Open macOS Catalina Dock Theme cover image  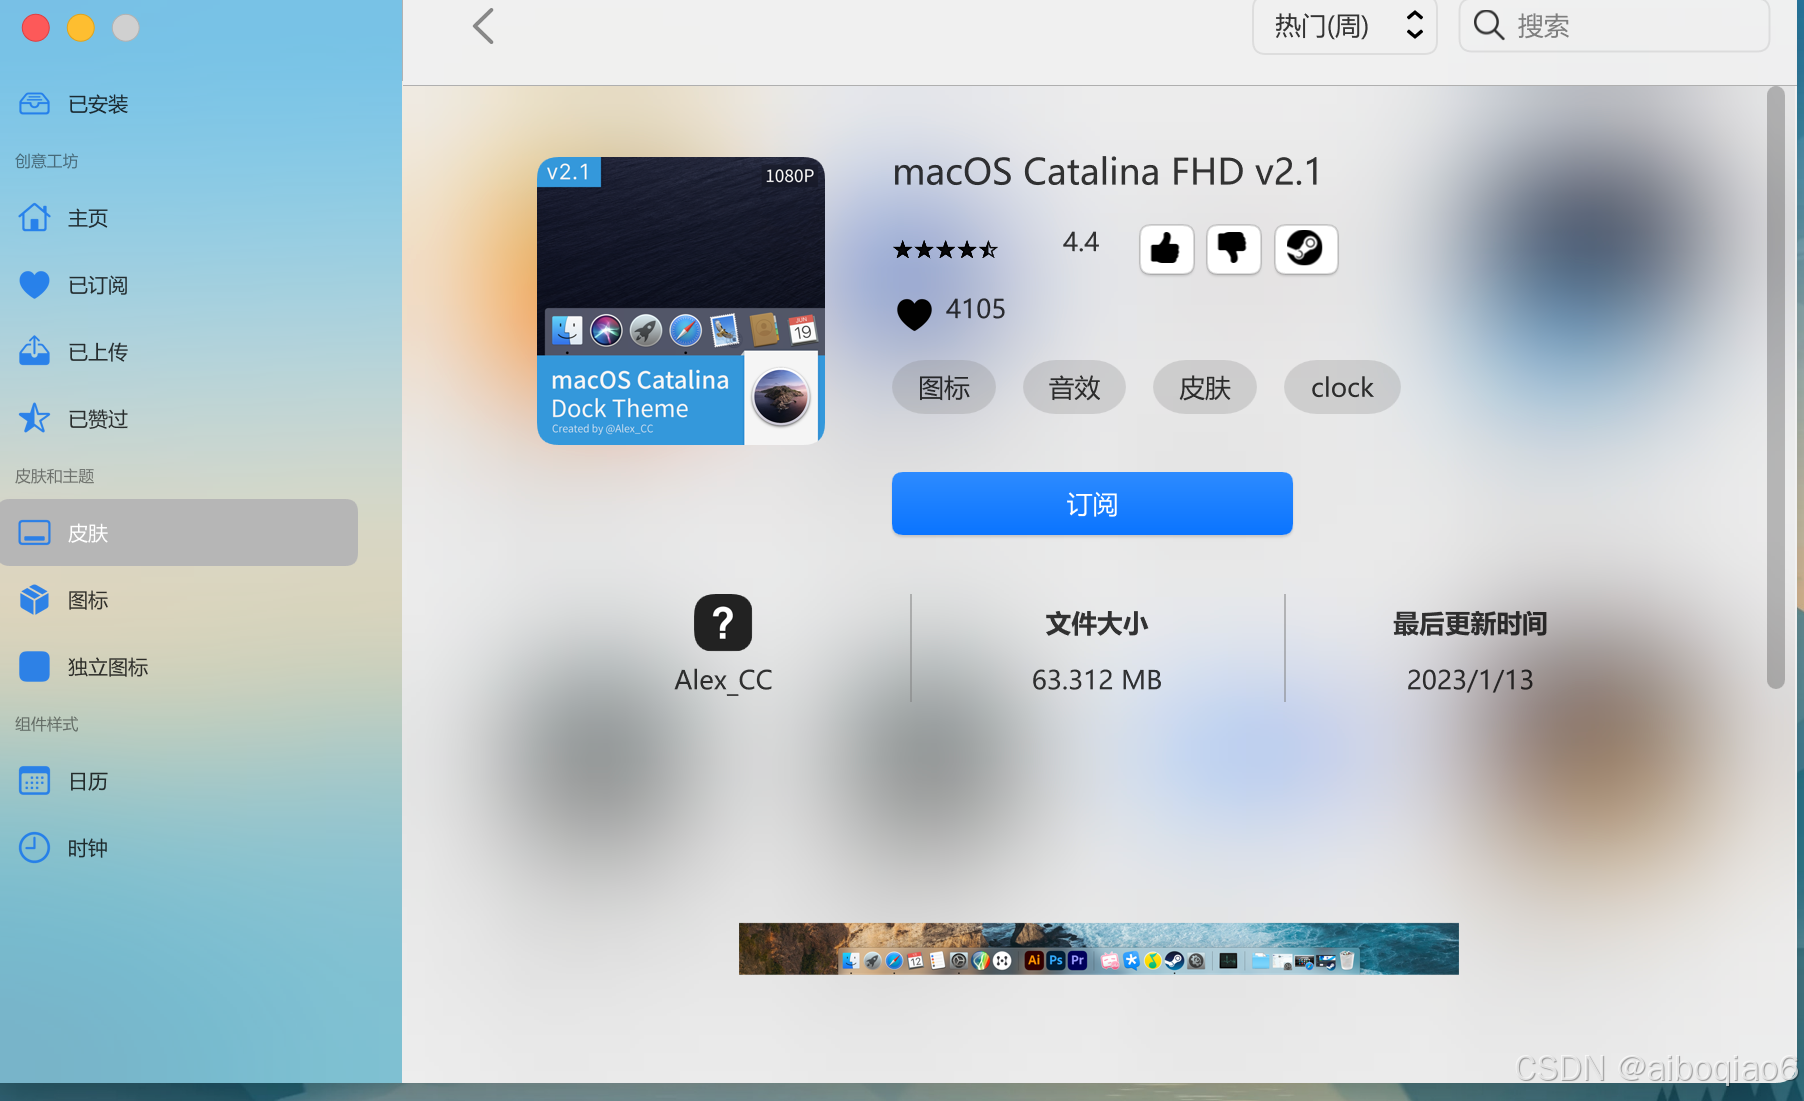click(681, 300)
